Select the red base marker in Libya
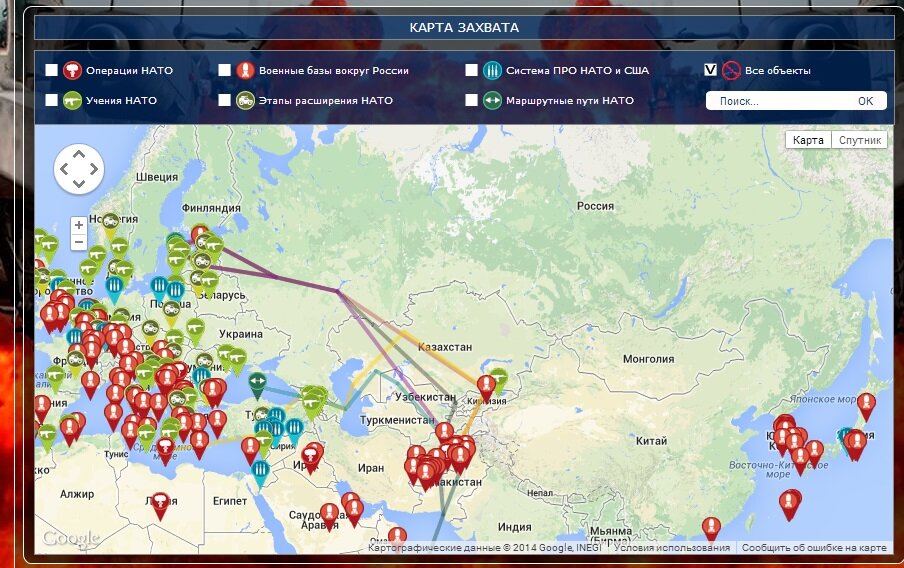904x568 pixels. tap(160, 505)
